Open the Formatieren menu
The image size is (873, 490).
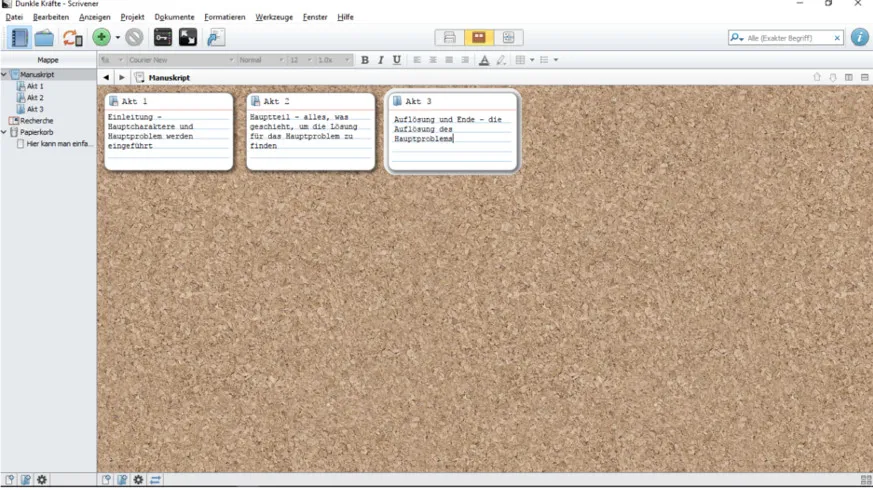tap(224, 17)
